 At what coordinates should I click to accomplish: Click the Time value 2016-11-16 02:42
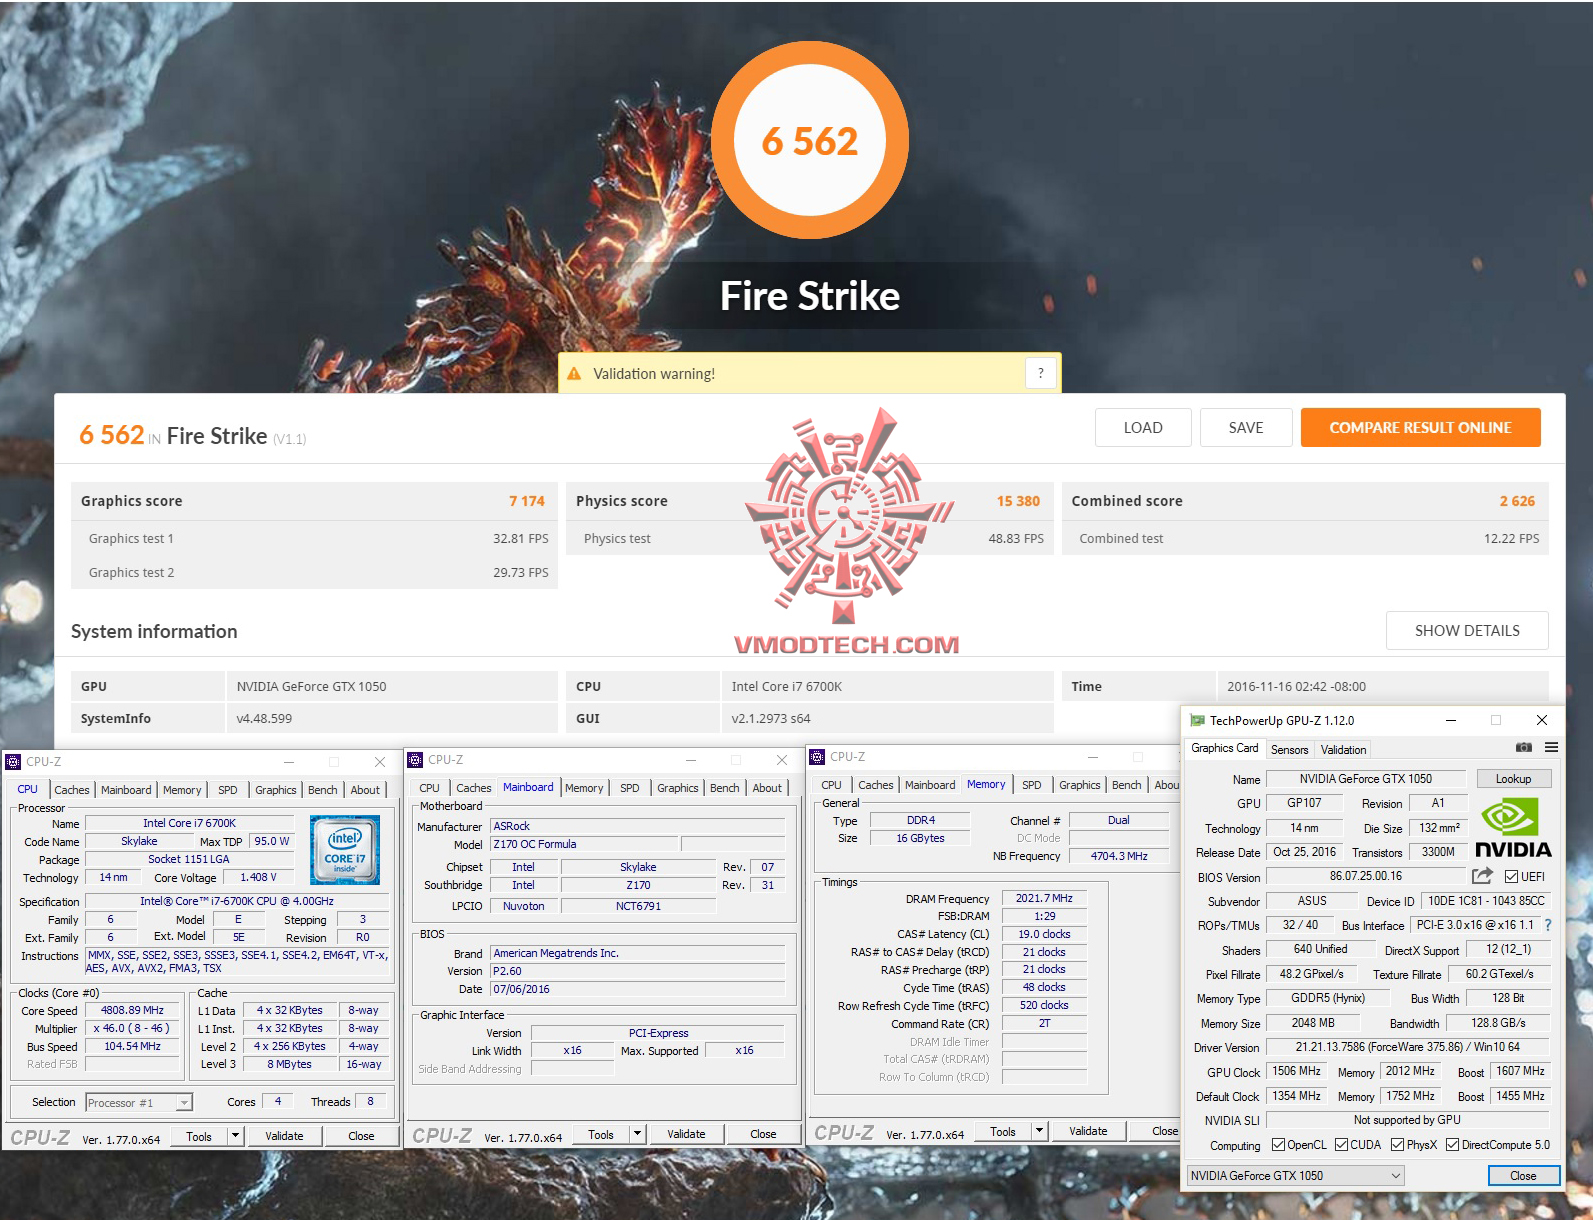[x=1296, y=687]
